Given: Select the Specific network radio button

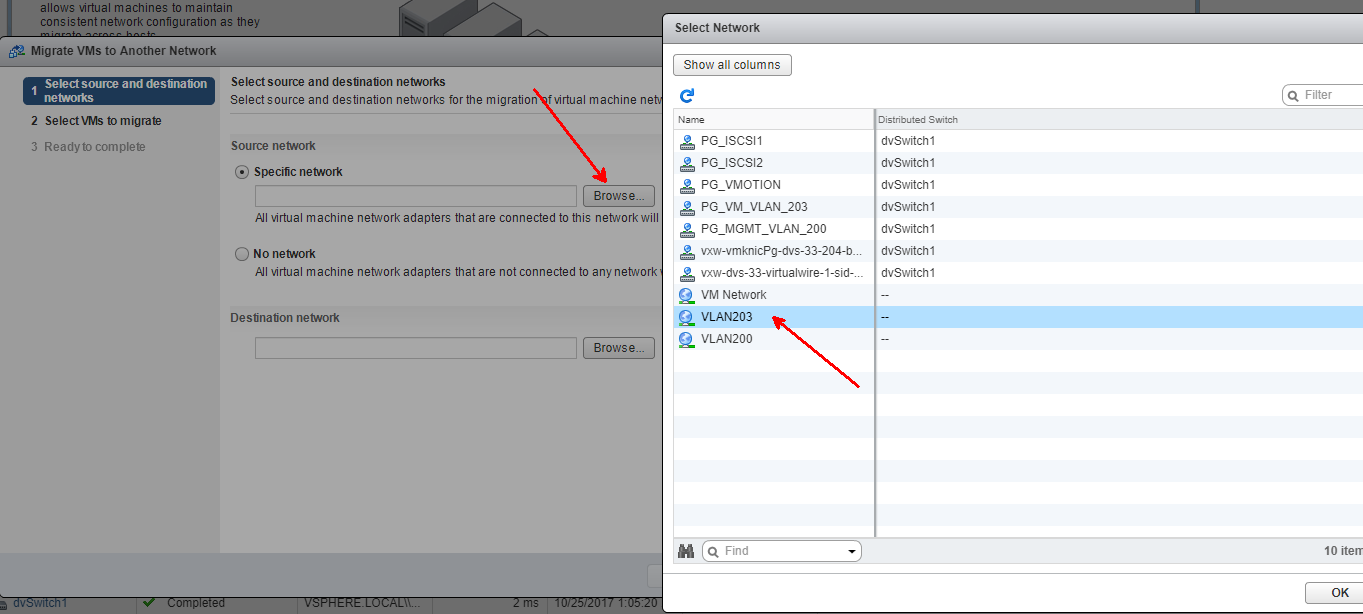Looking at the screenshot, I should click(x=241, y=172).
